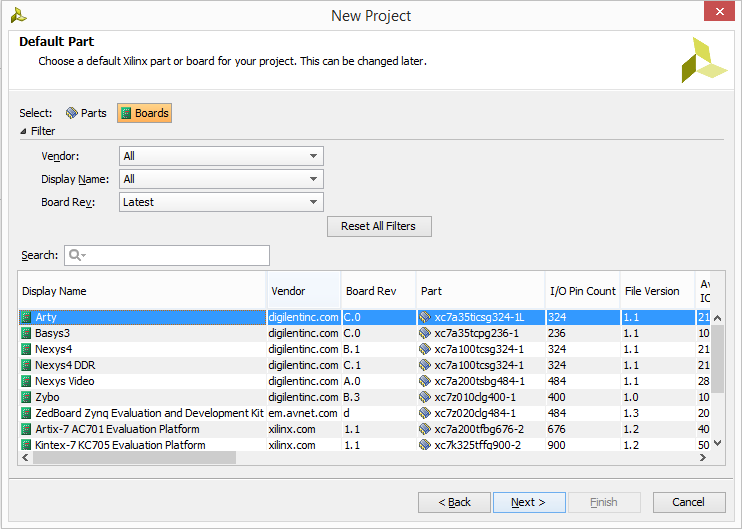Select the Zybo board name
This screenshot has height=529, width=742.
click(47, 397)
